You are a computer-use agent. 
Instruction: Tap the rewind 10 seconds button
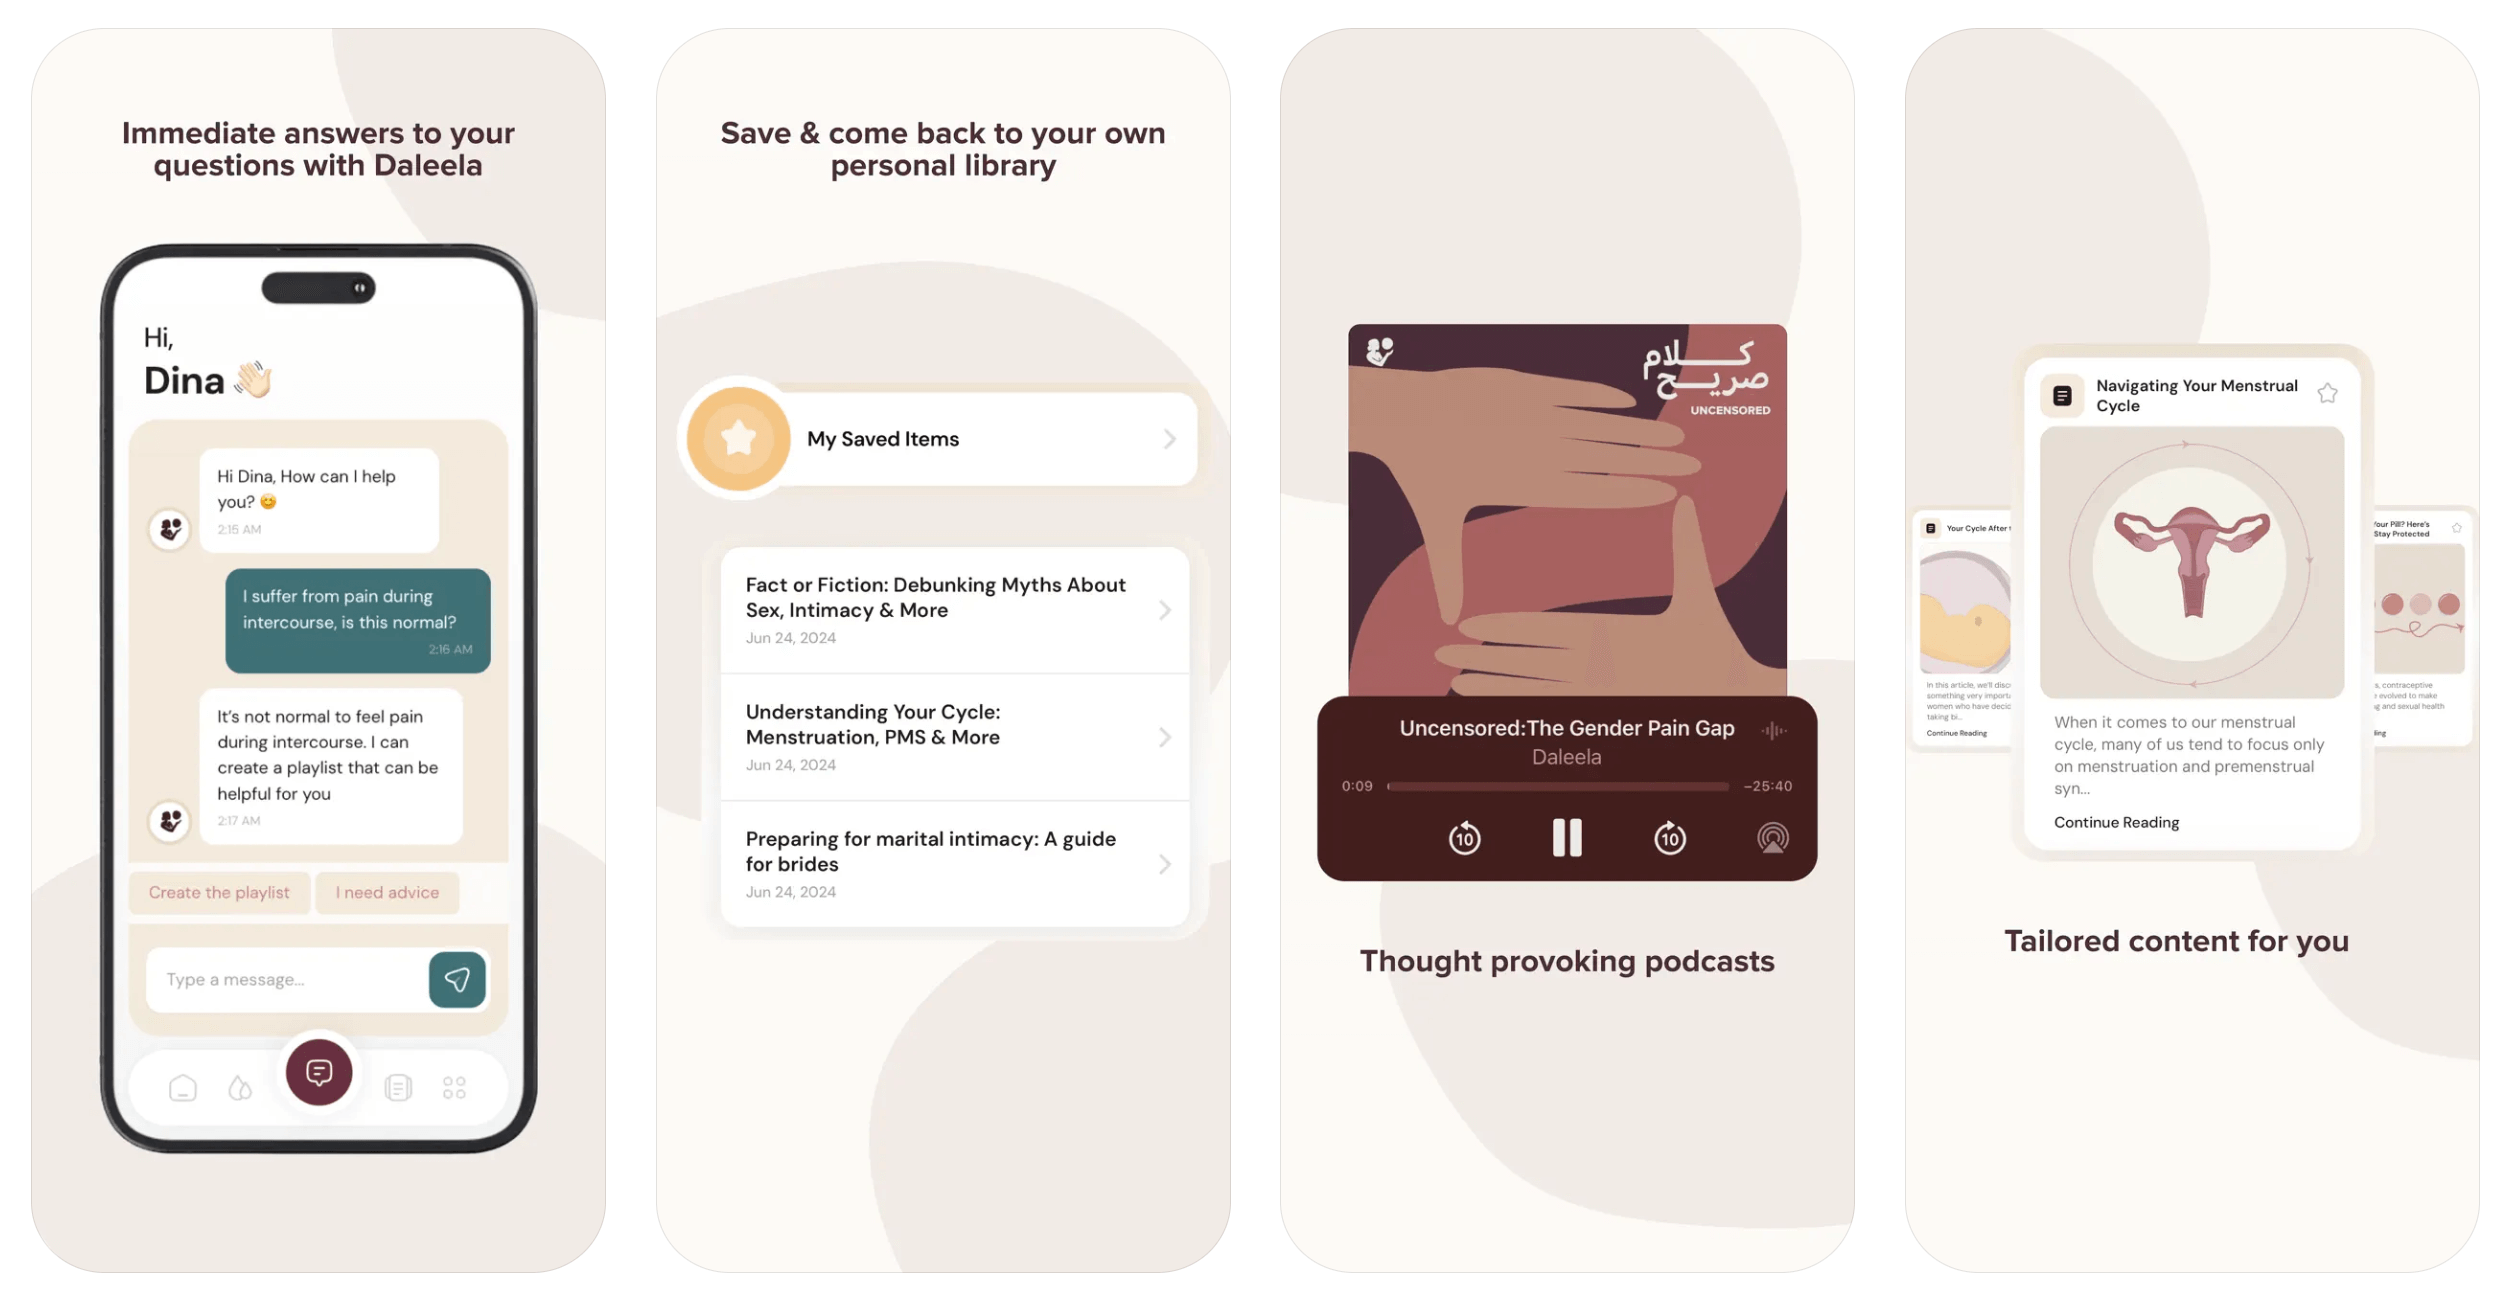pos(1465,836)
